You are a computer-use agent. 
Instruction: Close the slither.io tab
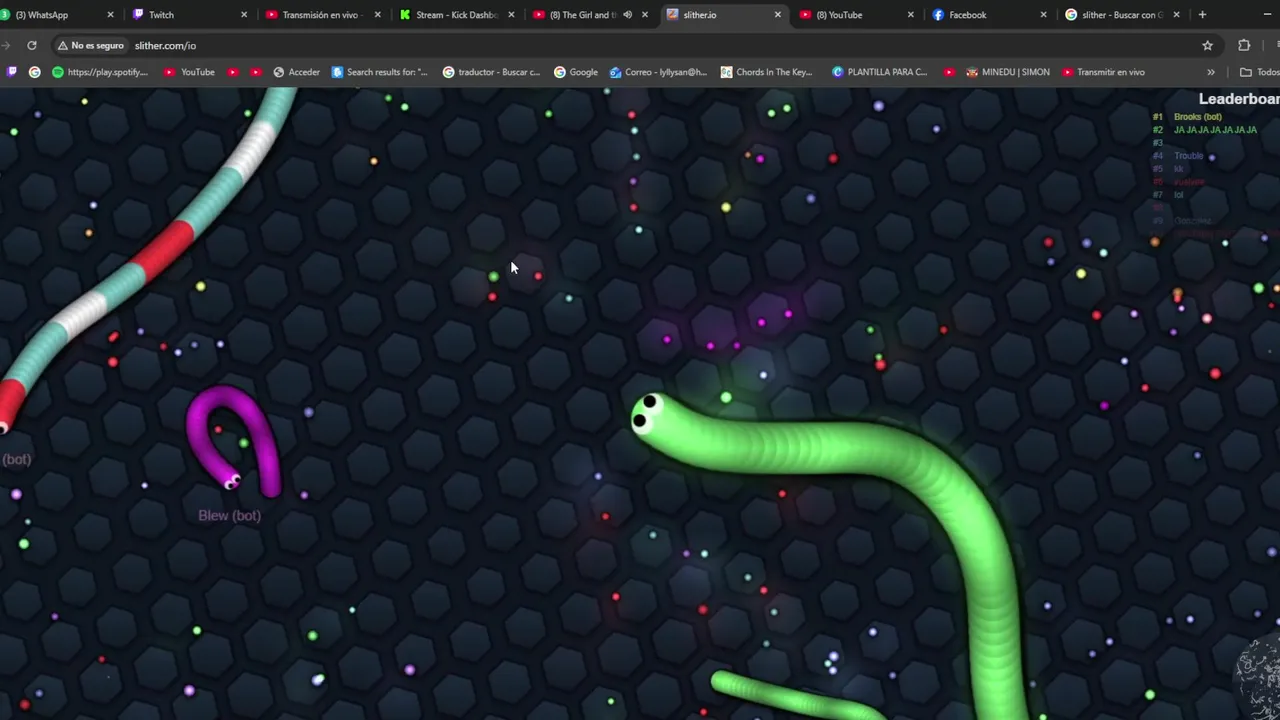[777, 15]
